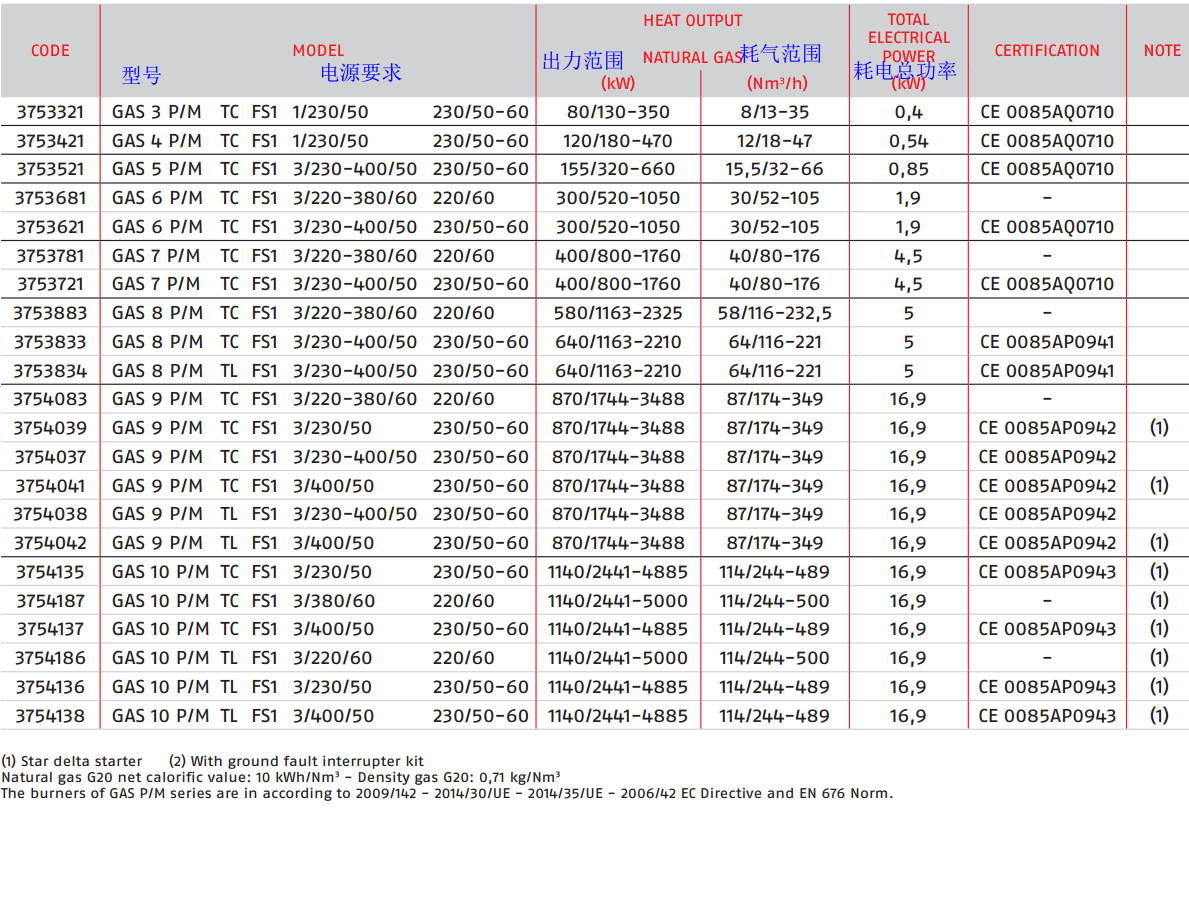1189x912 pixels.
Task: Select code cell 3753883
Action: point(50,313)
